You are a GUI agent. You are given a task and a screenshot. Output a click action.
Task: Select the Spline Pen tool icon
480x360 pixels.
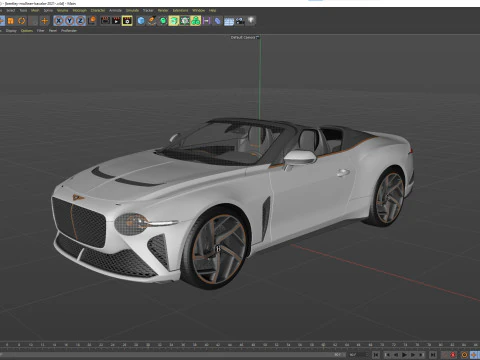[152, 21]
